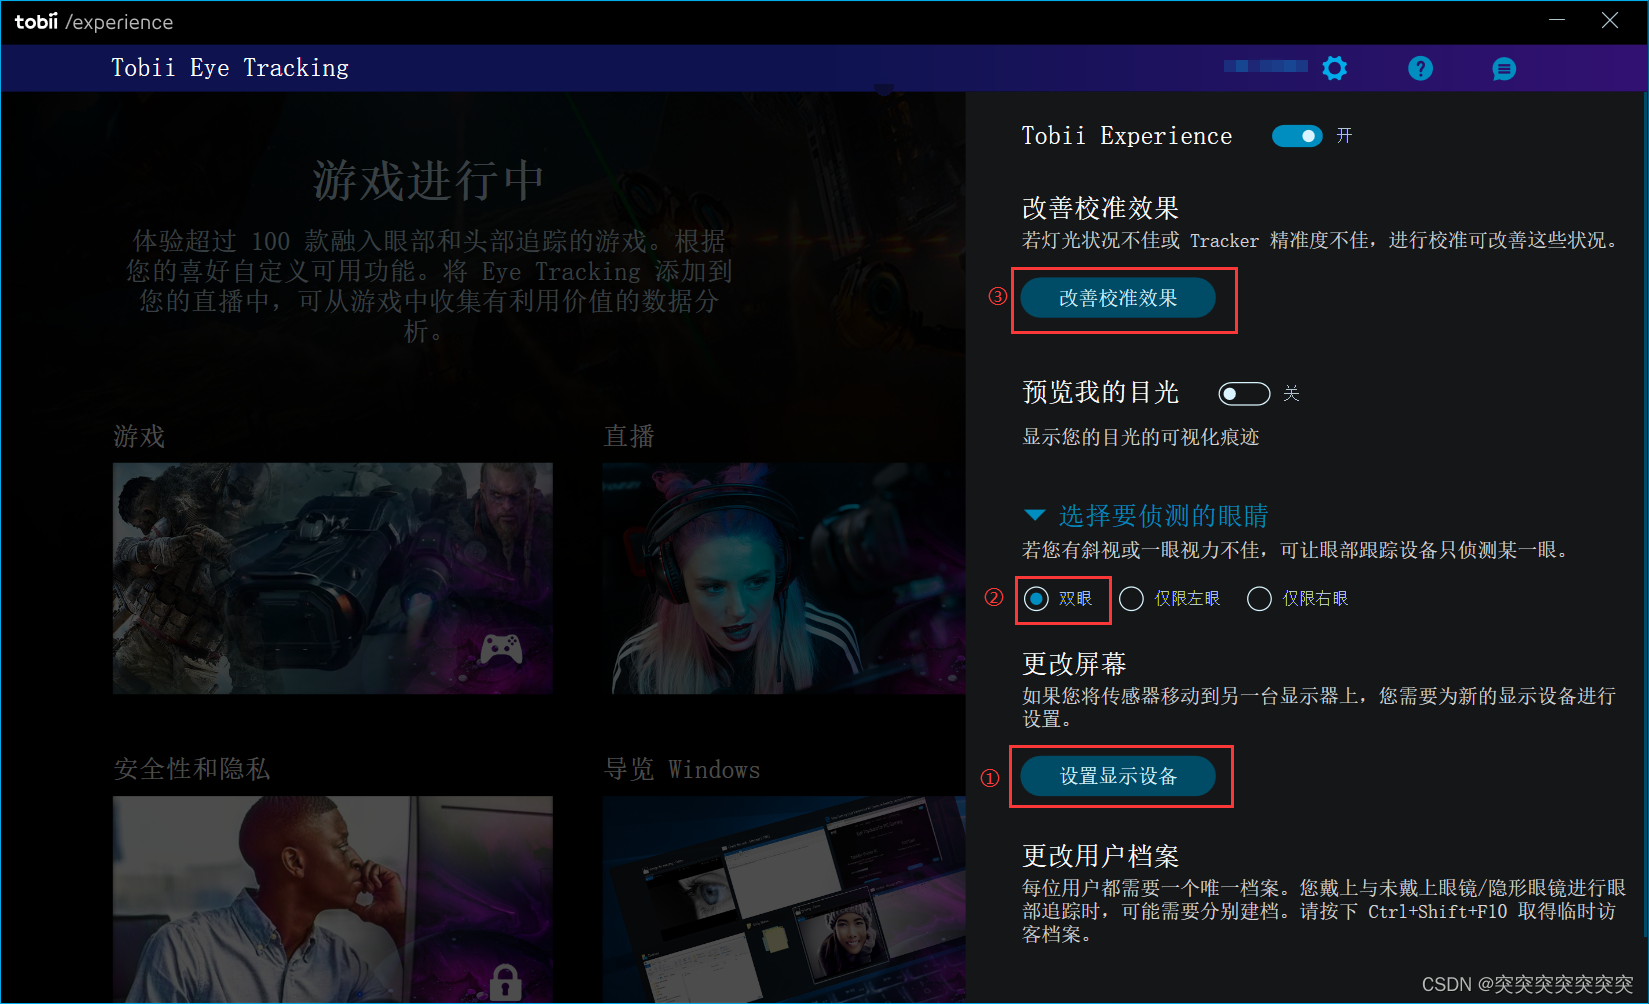The height and width of the screenshot is (1004, 1649).
Task: Select the 双眼 radio option
Action: 1036,598
